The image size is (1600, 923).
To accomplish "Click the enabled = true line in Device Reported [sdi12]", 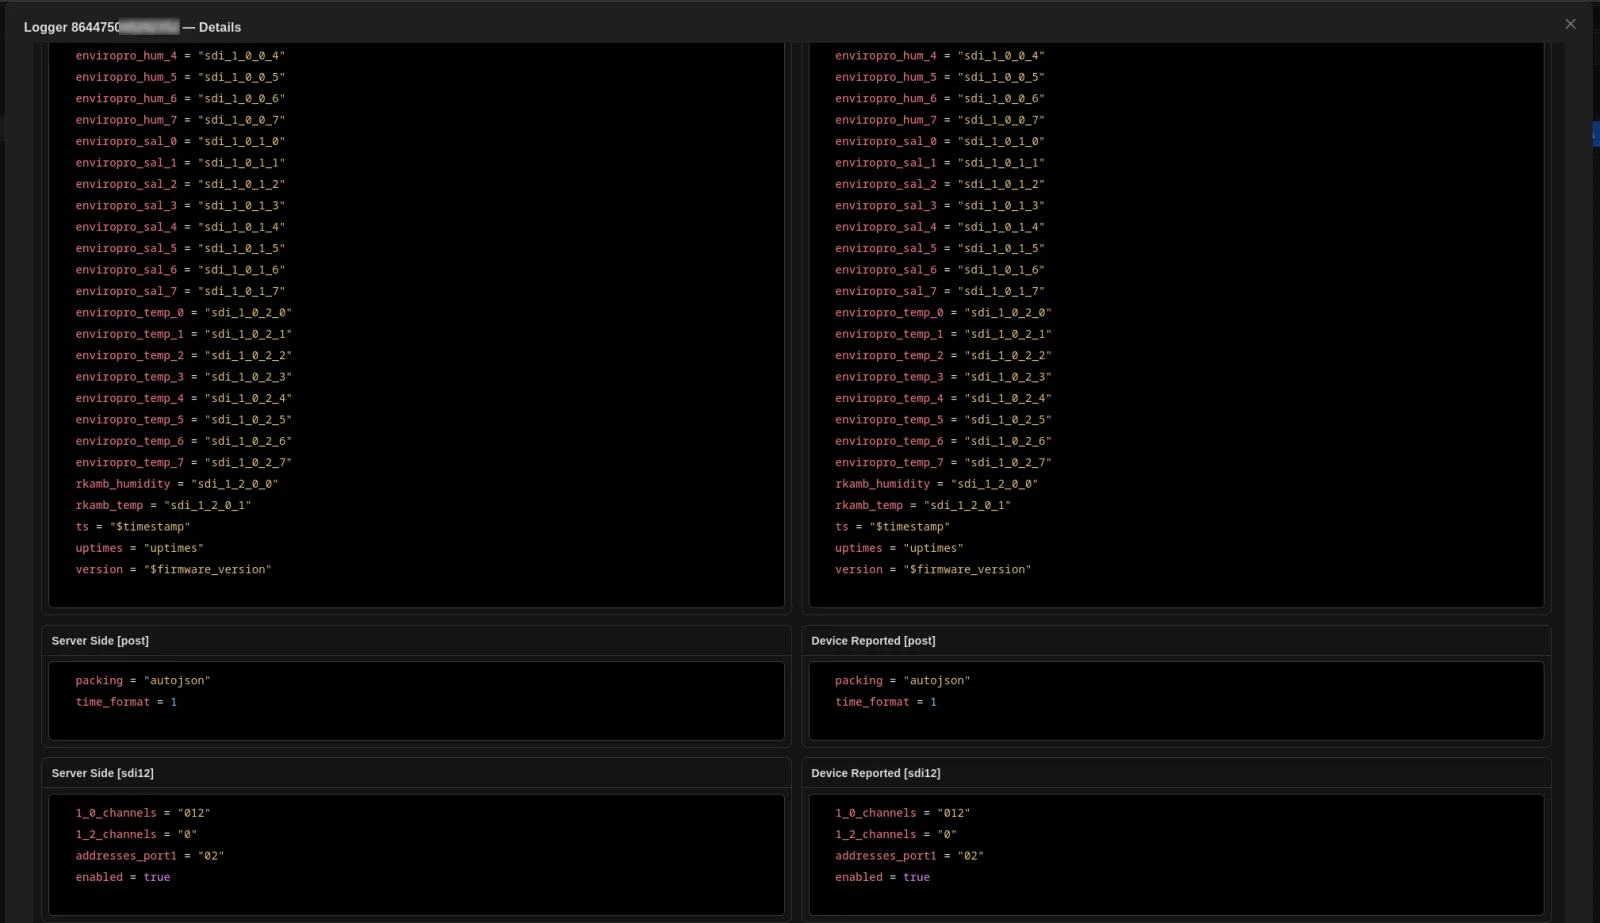I will point(883,877).
